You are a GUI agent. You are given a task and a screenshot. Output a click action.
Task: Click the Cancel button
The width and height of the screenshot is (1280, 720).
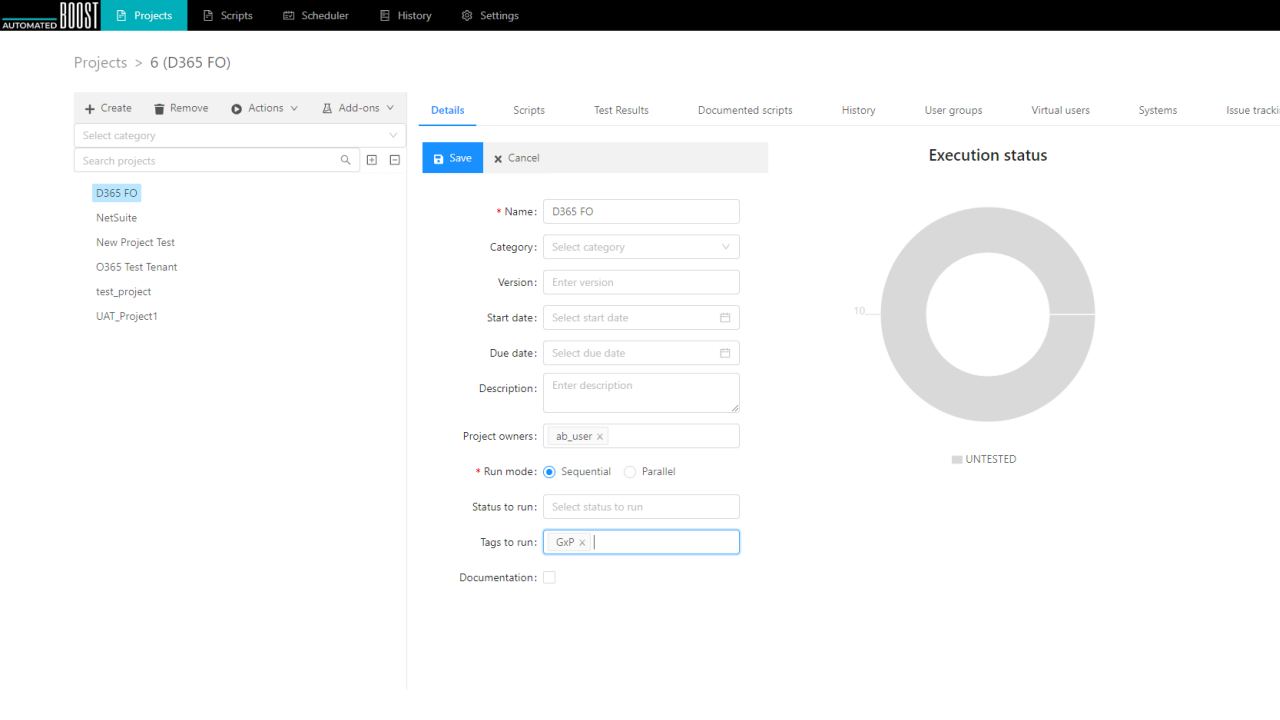(x=516, y=158)
